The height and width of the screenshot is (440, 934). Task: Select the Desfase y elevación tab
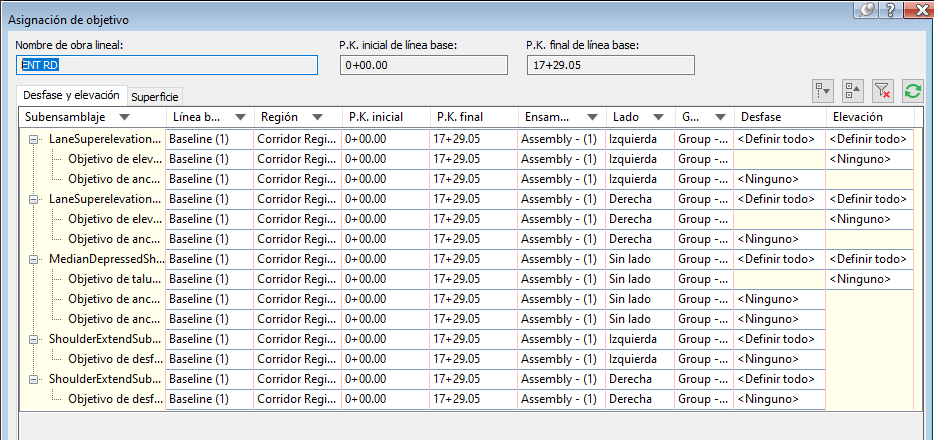pyautogui.click(x=70, y=95)
